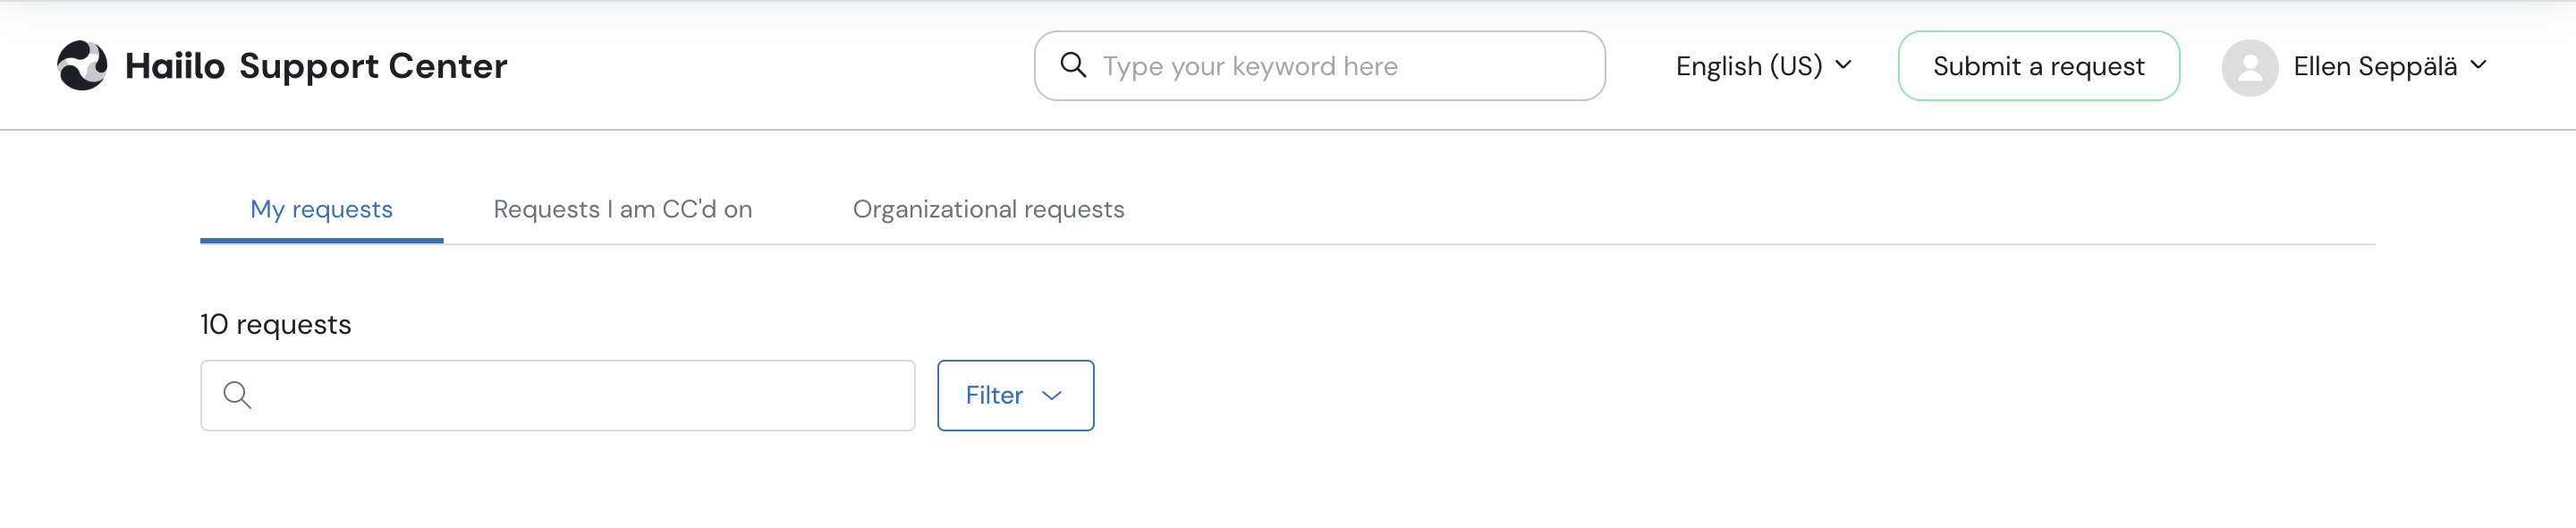Open the Ellen Seppälä account menu
Image resolution: width=2576 pixels, height=528 pixels.
pos(2355,67)
